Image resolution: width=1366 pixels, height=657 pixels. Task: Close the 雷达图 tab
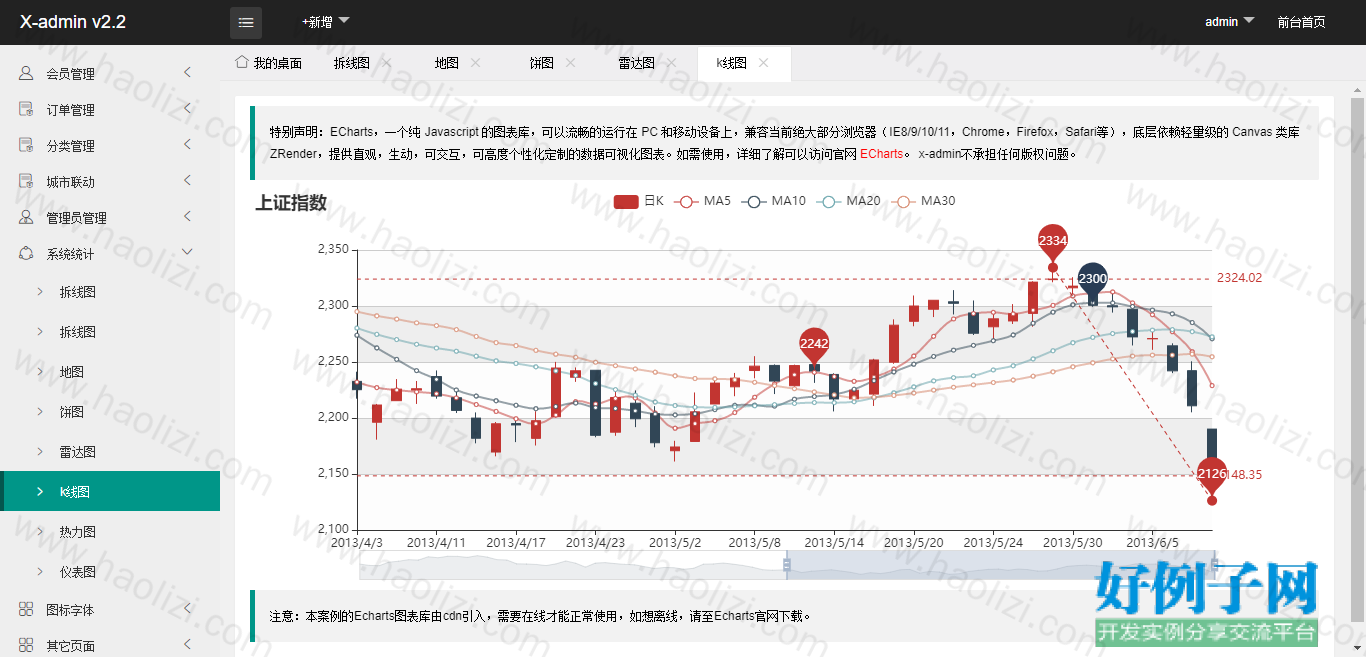coord(671,63)
